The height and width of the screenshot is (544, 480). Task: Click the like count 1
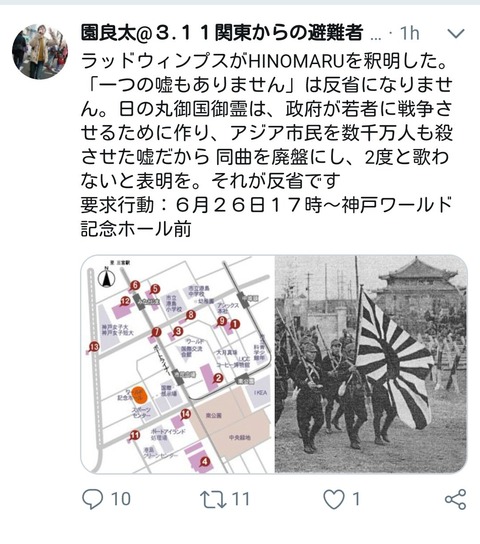coord(356,499)
